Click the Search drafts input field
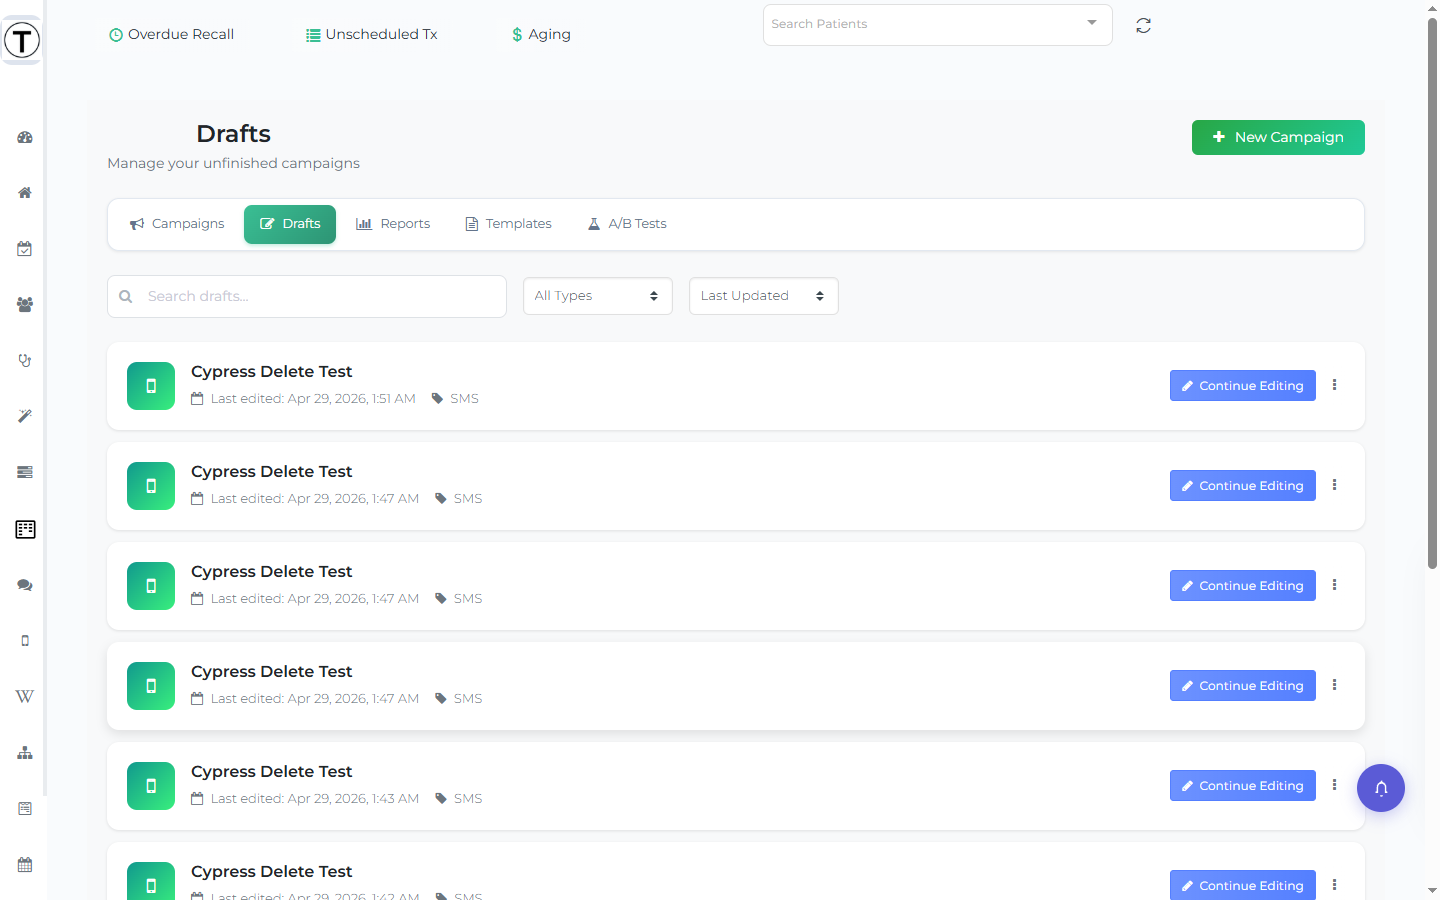This screenshot has height=900, width=1440. click(307, 297)
